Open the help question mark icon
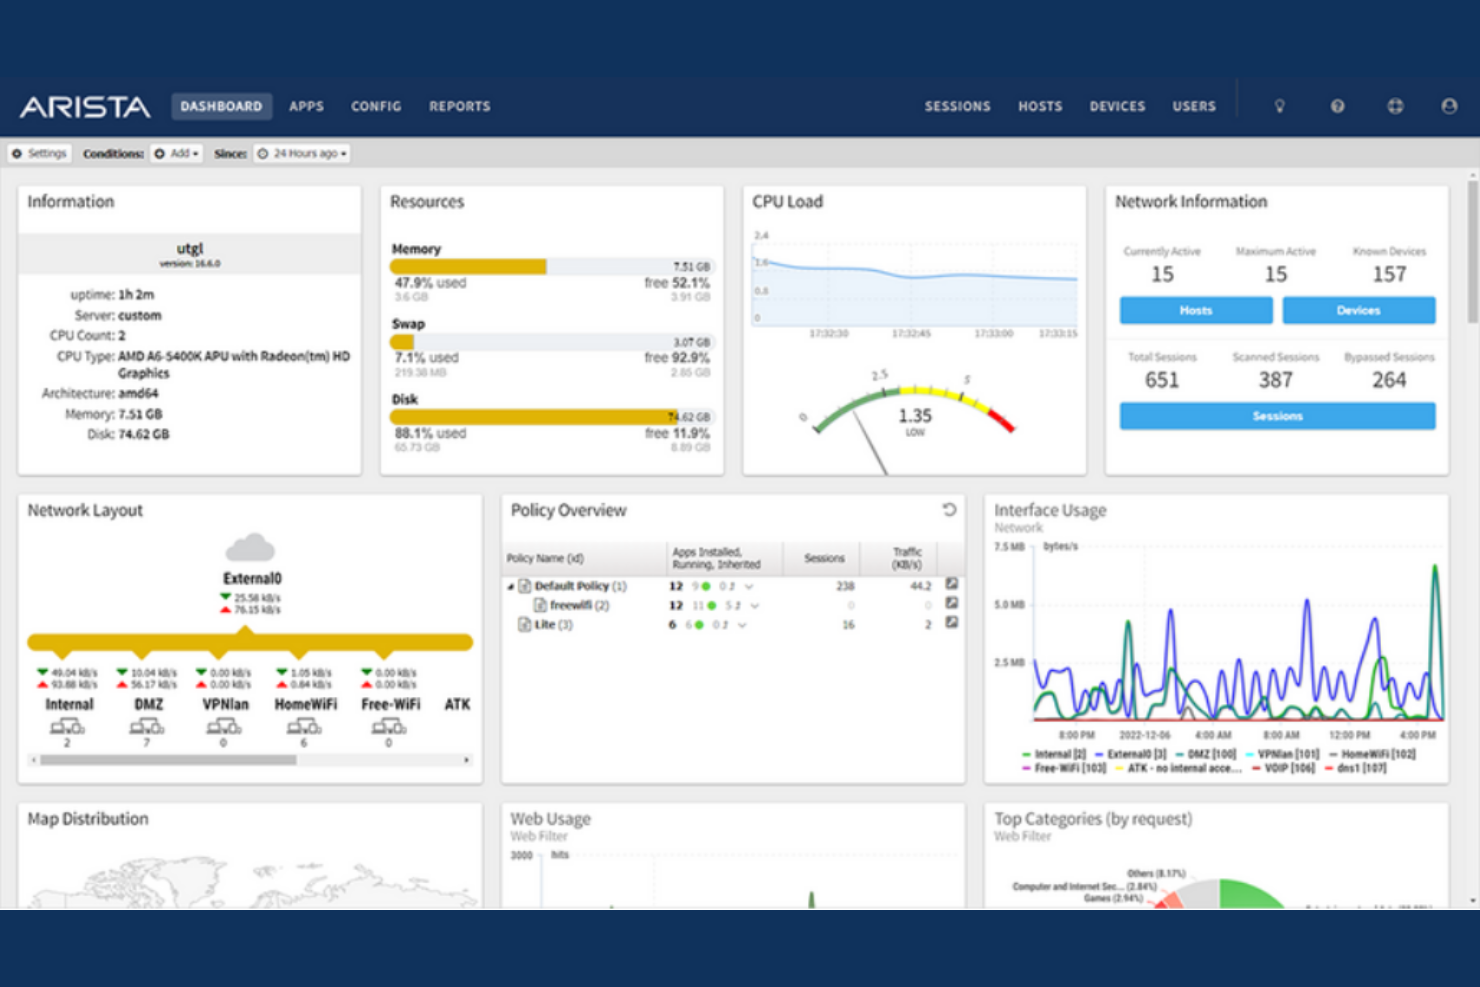Viewport: 1480px width, 987px height. 1337,106
